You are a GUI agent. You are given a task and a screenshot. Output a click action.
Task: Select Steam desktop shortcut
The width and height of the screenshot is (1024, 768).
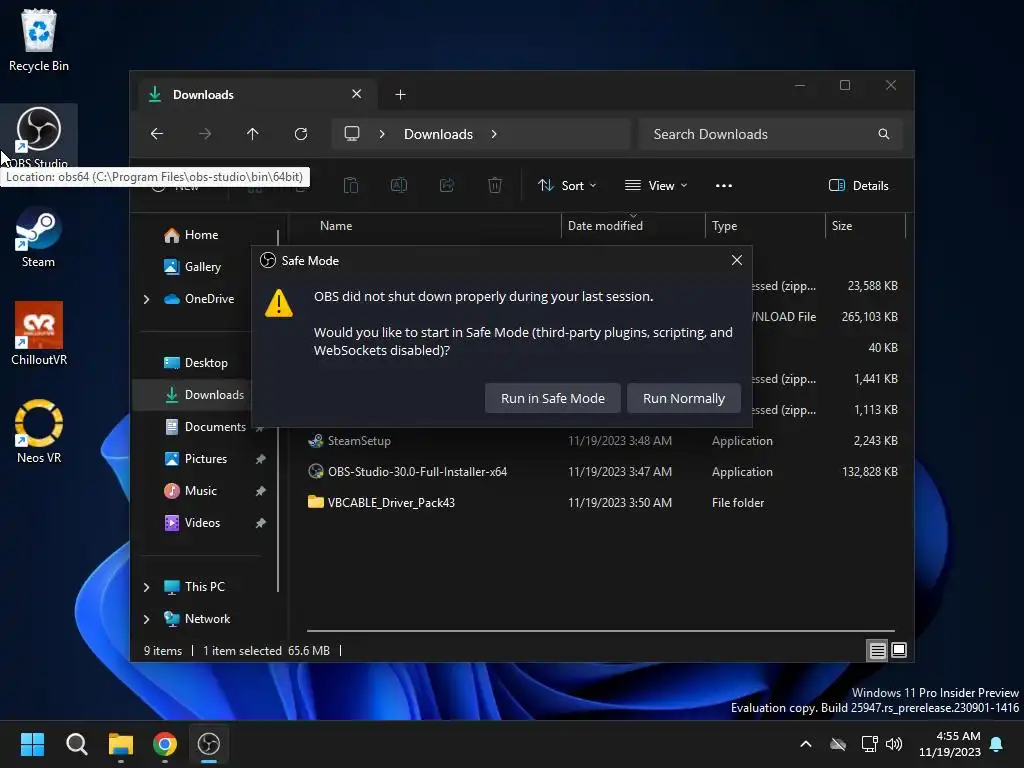tap(39, 236)
